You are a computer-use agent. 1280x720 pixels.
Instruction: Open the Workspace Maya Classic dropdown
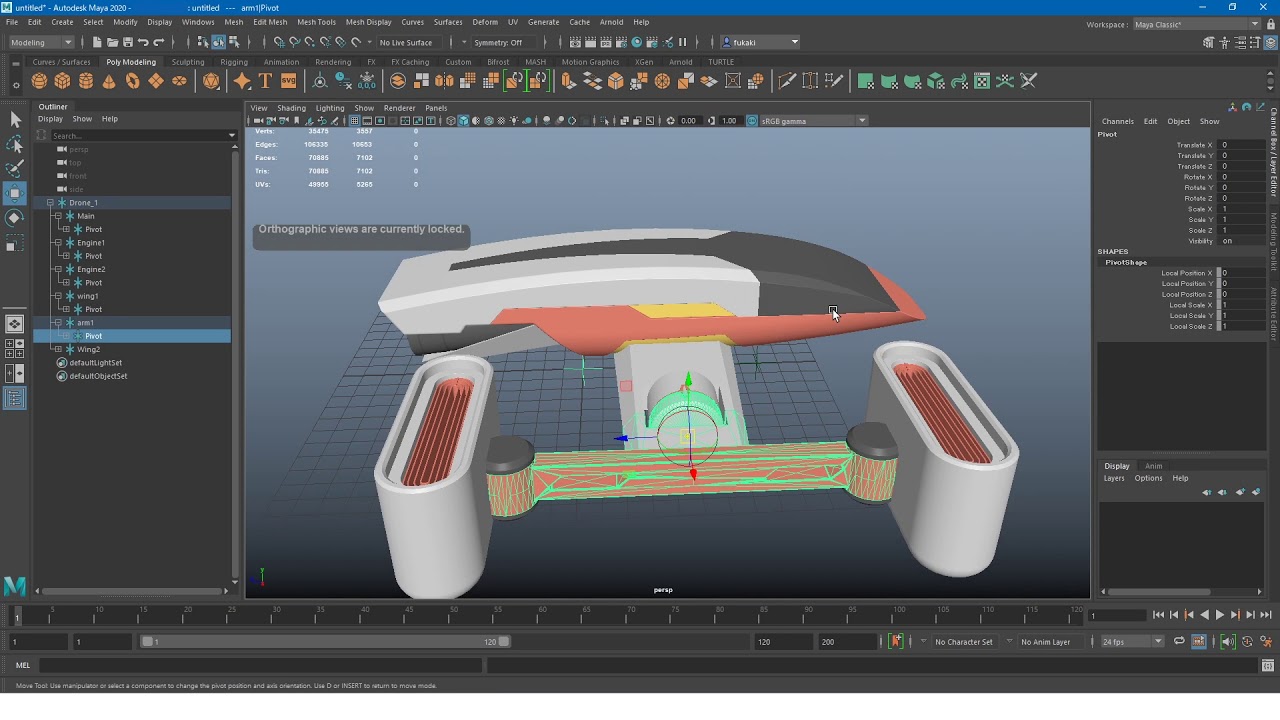[1196, 24]
